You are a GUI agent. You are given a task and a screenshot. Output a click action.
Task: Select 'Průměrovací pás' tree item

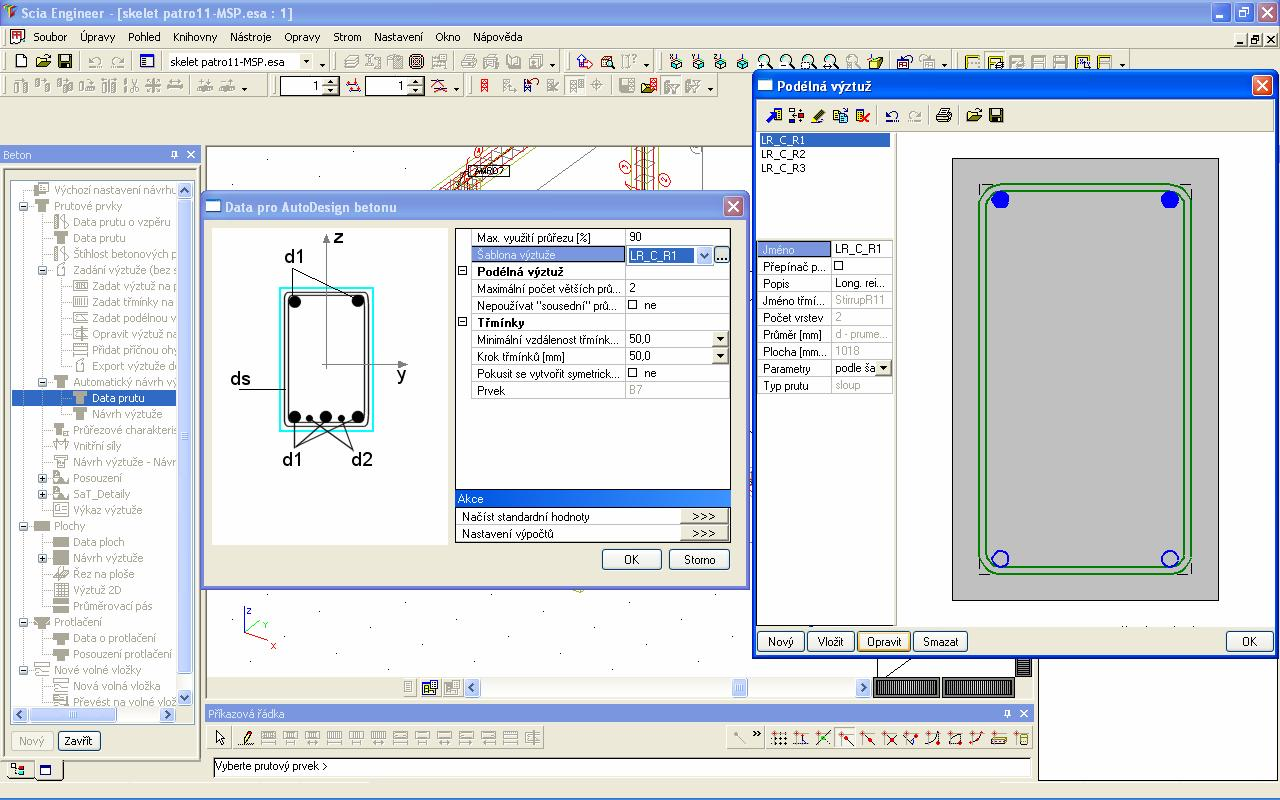[112, 606]
